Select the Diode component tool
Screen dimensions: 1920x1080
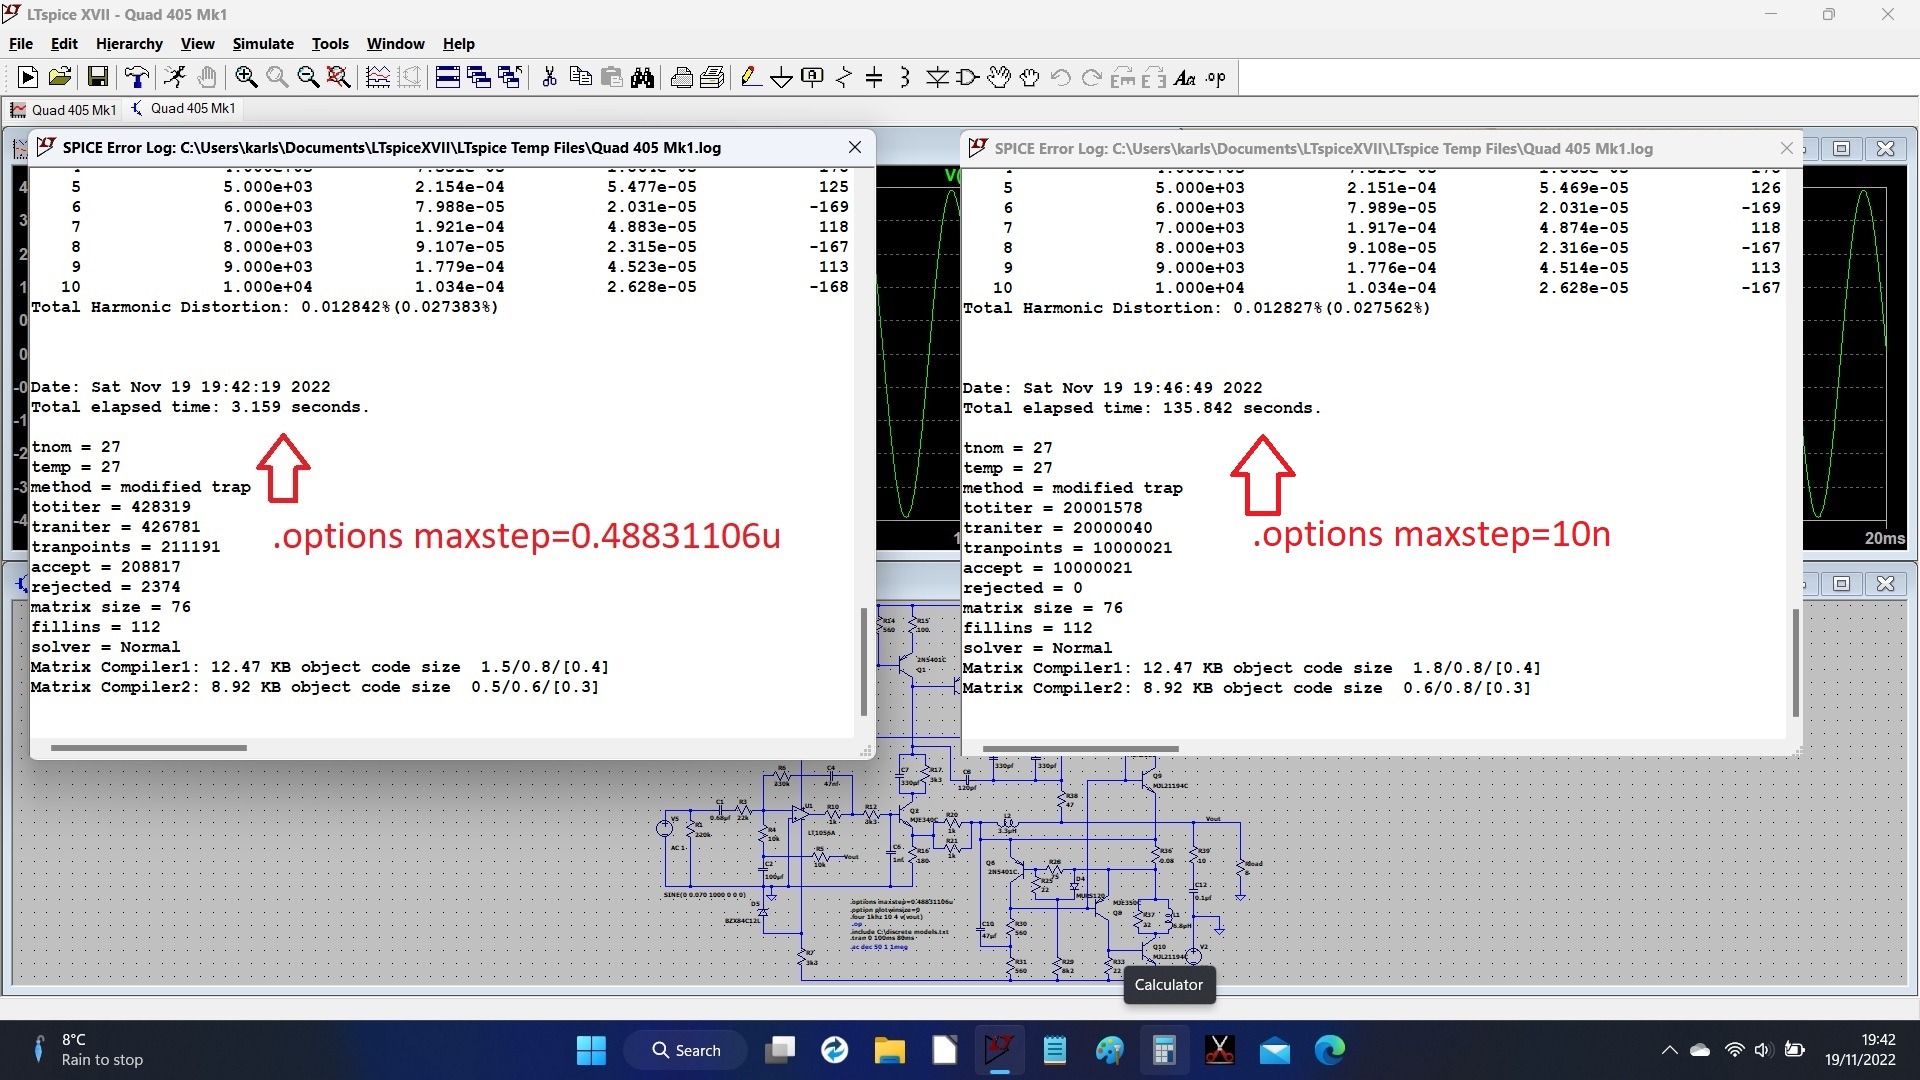(x=937, y=77)
